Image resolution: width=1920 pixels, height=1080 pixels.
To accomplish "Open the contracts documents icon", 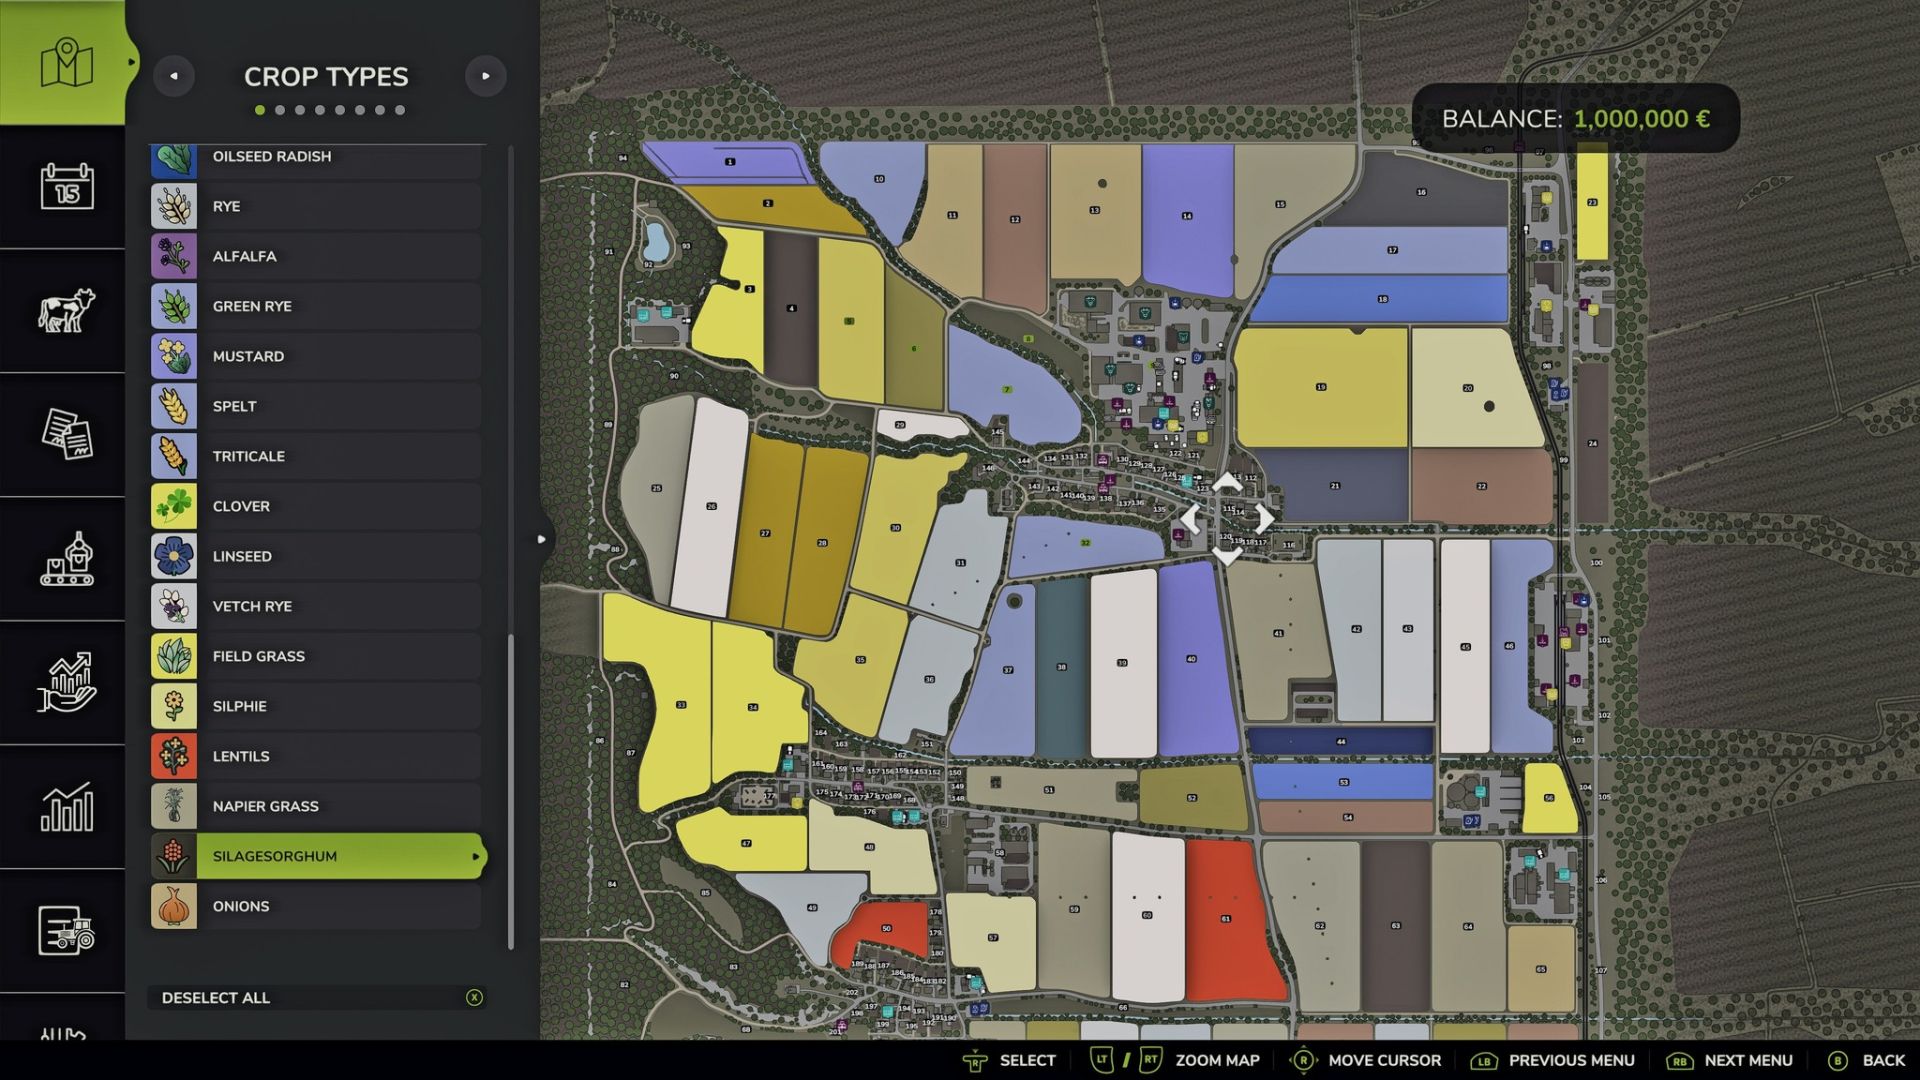I will [x=66, y=434].
